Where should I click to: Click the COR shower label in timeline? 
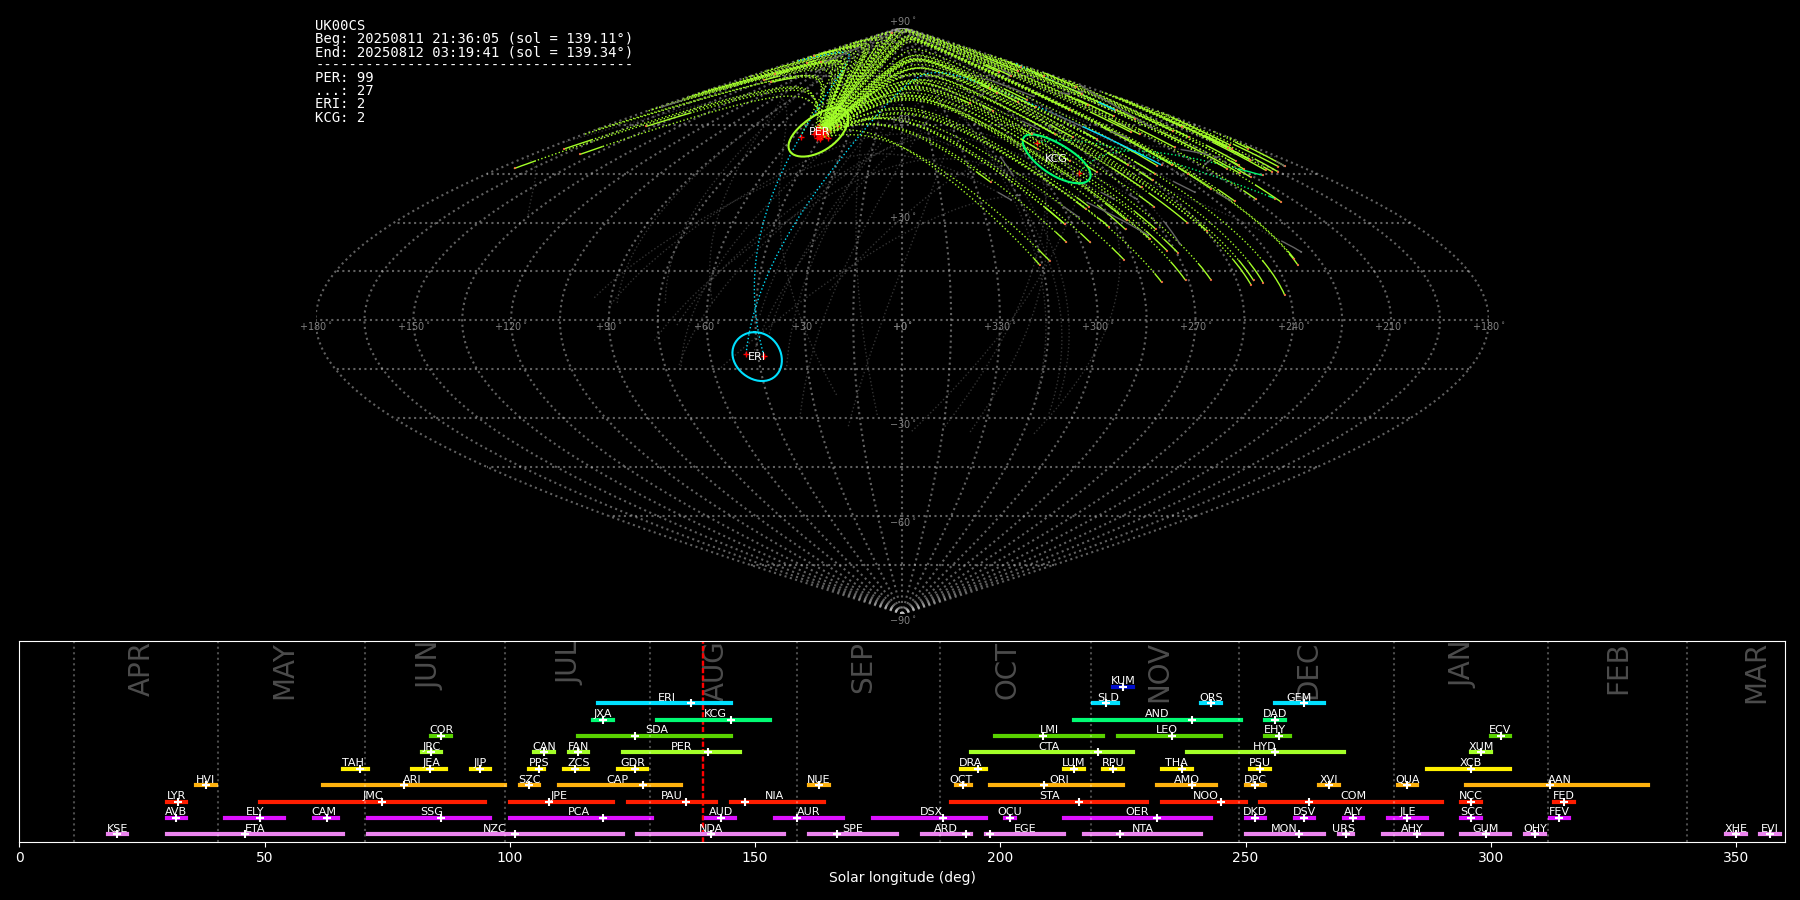click(x=441, y=730)
